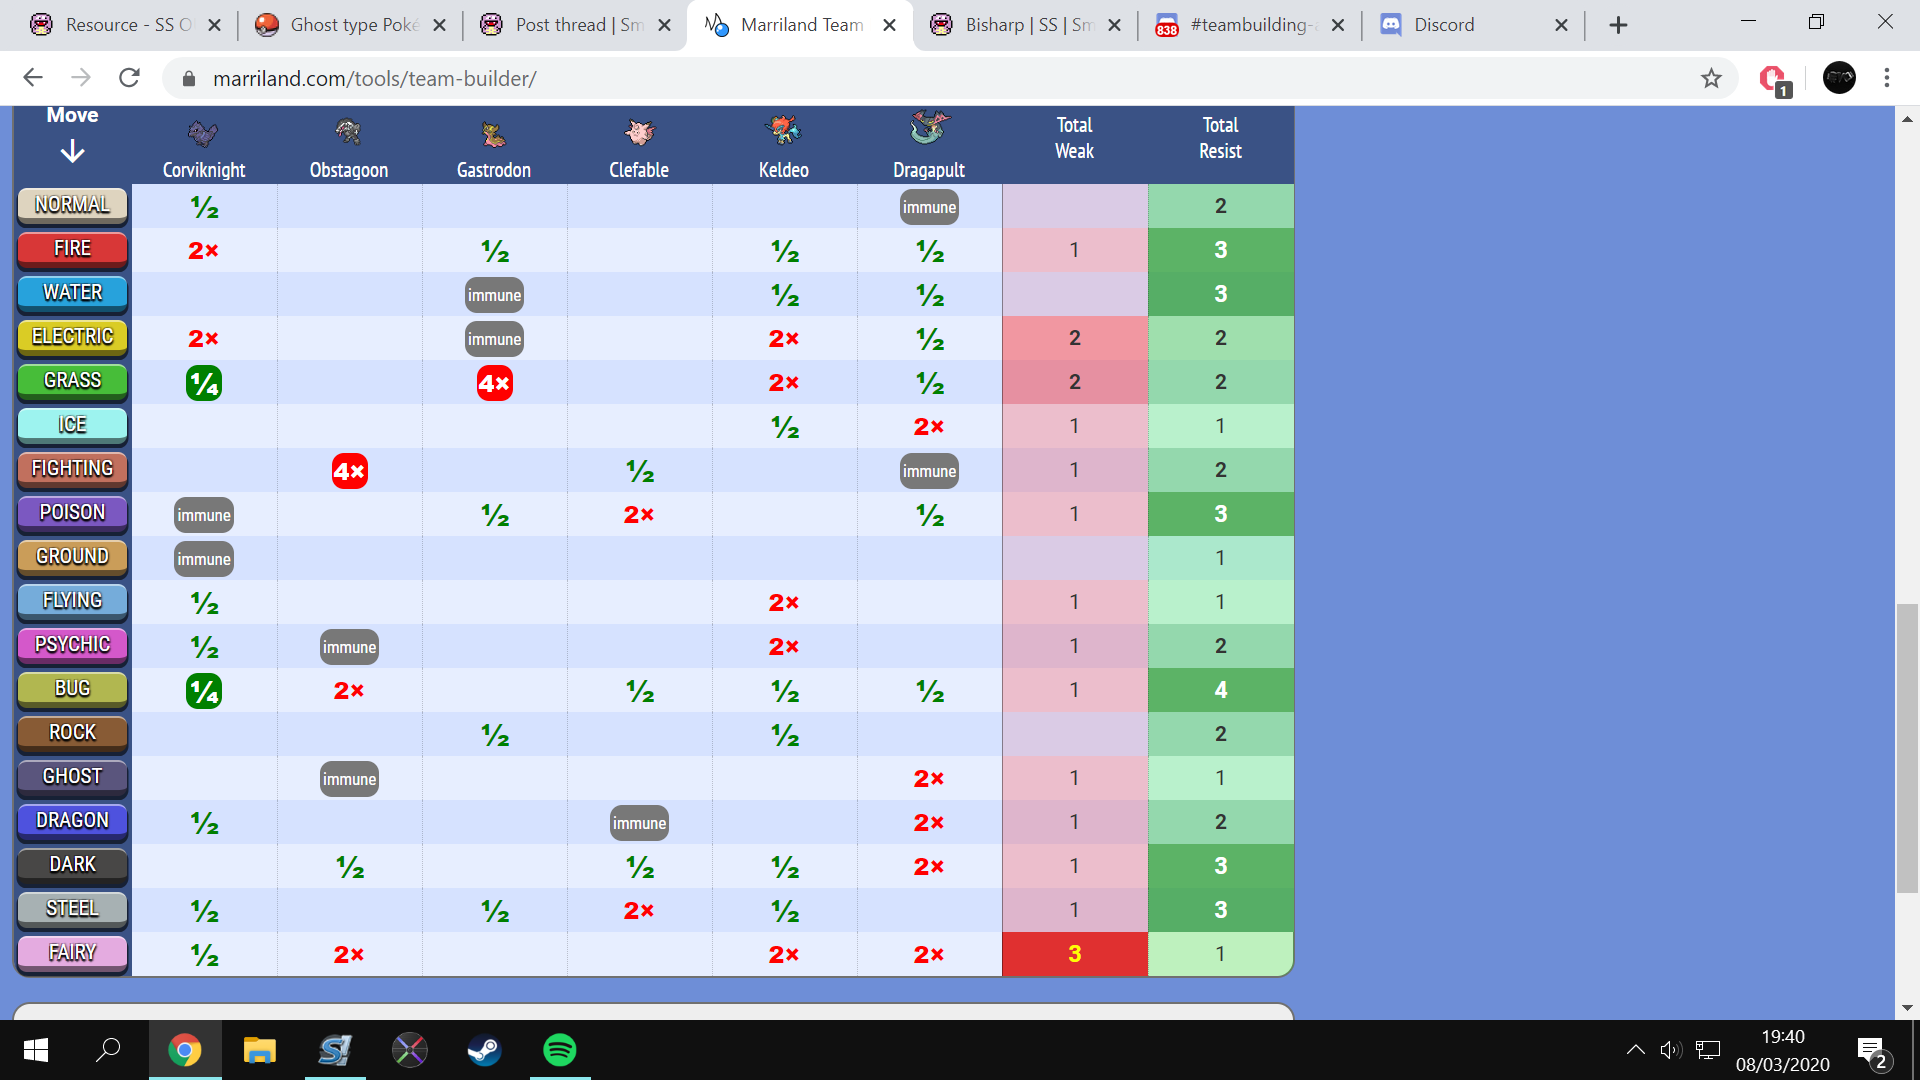This screenshot has height=1080, width=1920.
Task: Click the Keldeo column name
Action: click(x=784, y=170)
